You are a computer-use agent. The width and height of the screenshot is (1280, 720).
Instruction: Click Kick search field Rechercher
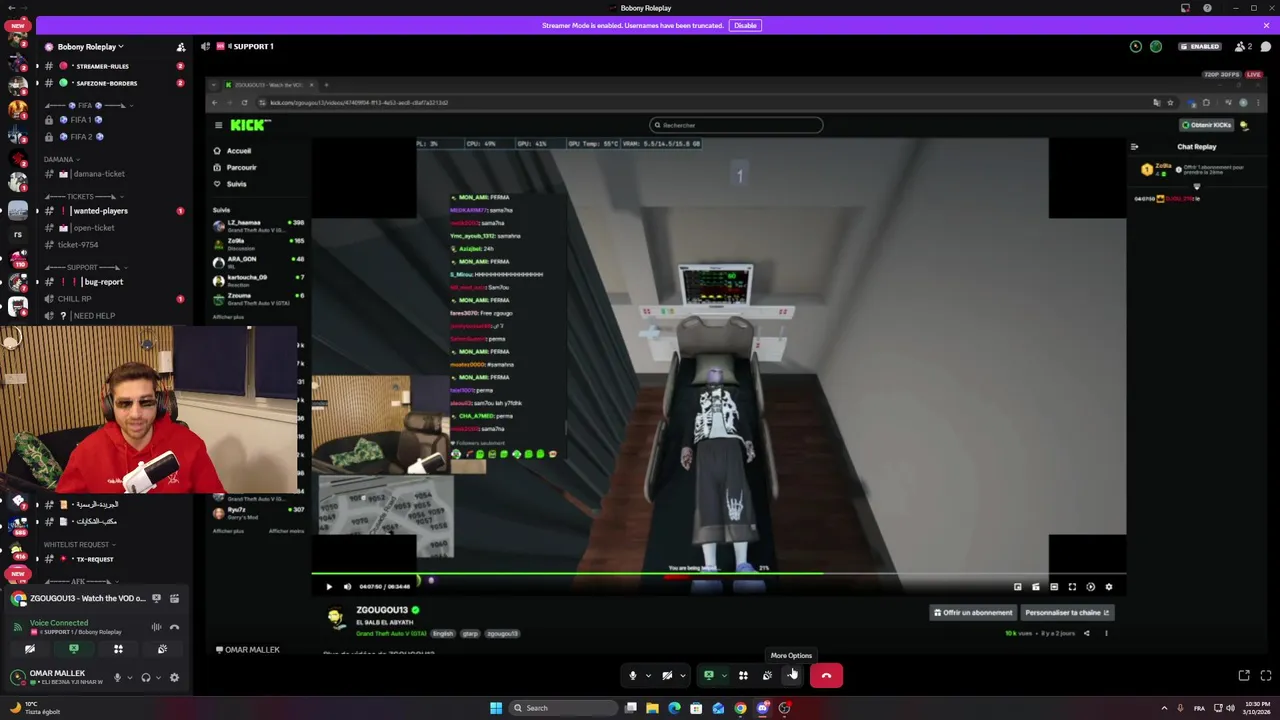click(736, 125)
